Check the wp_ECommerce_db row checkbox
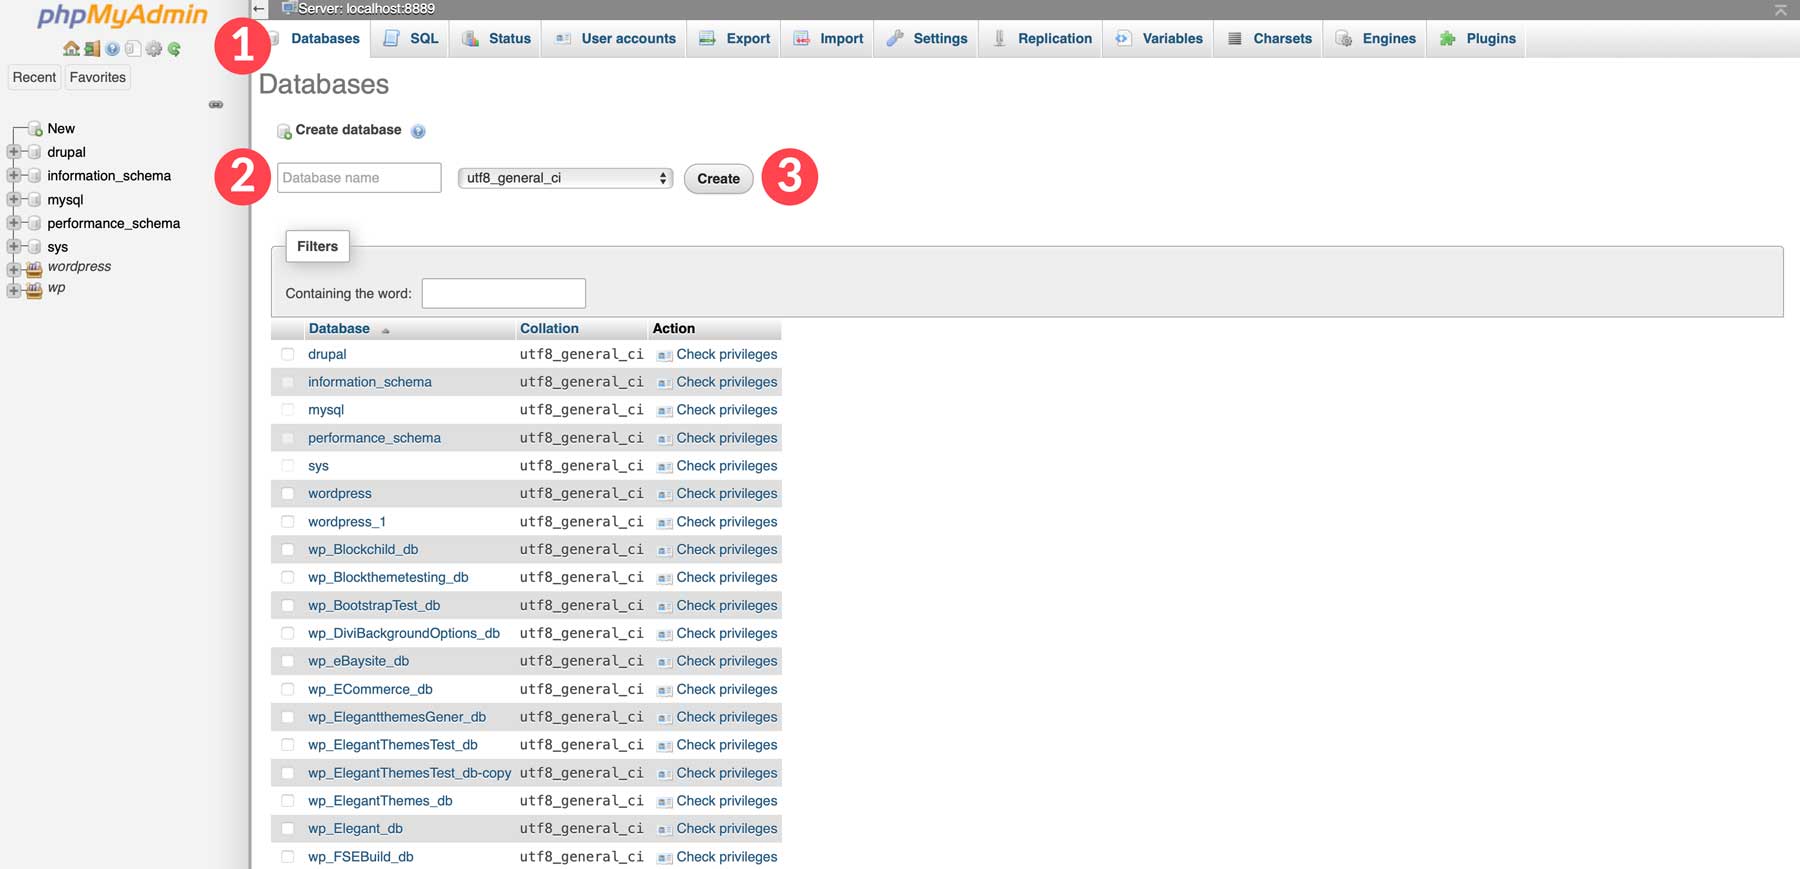Screen dimensions: 1800x869 click(288, 689)
